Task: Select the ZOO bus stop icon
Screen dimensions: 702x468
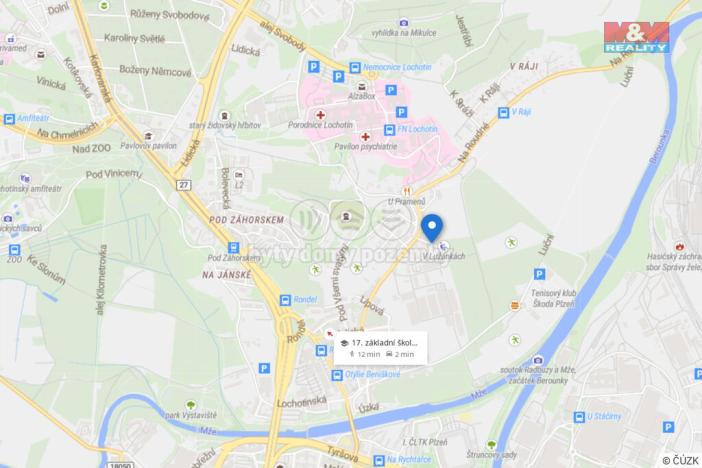Action: (14, 249)
